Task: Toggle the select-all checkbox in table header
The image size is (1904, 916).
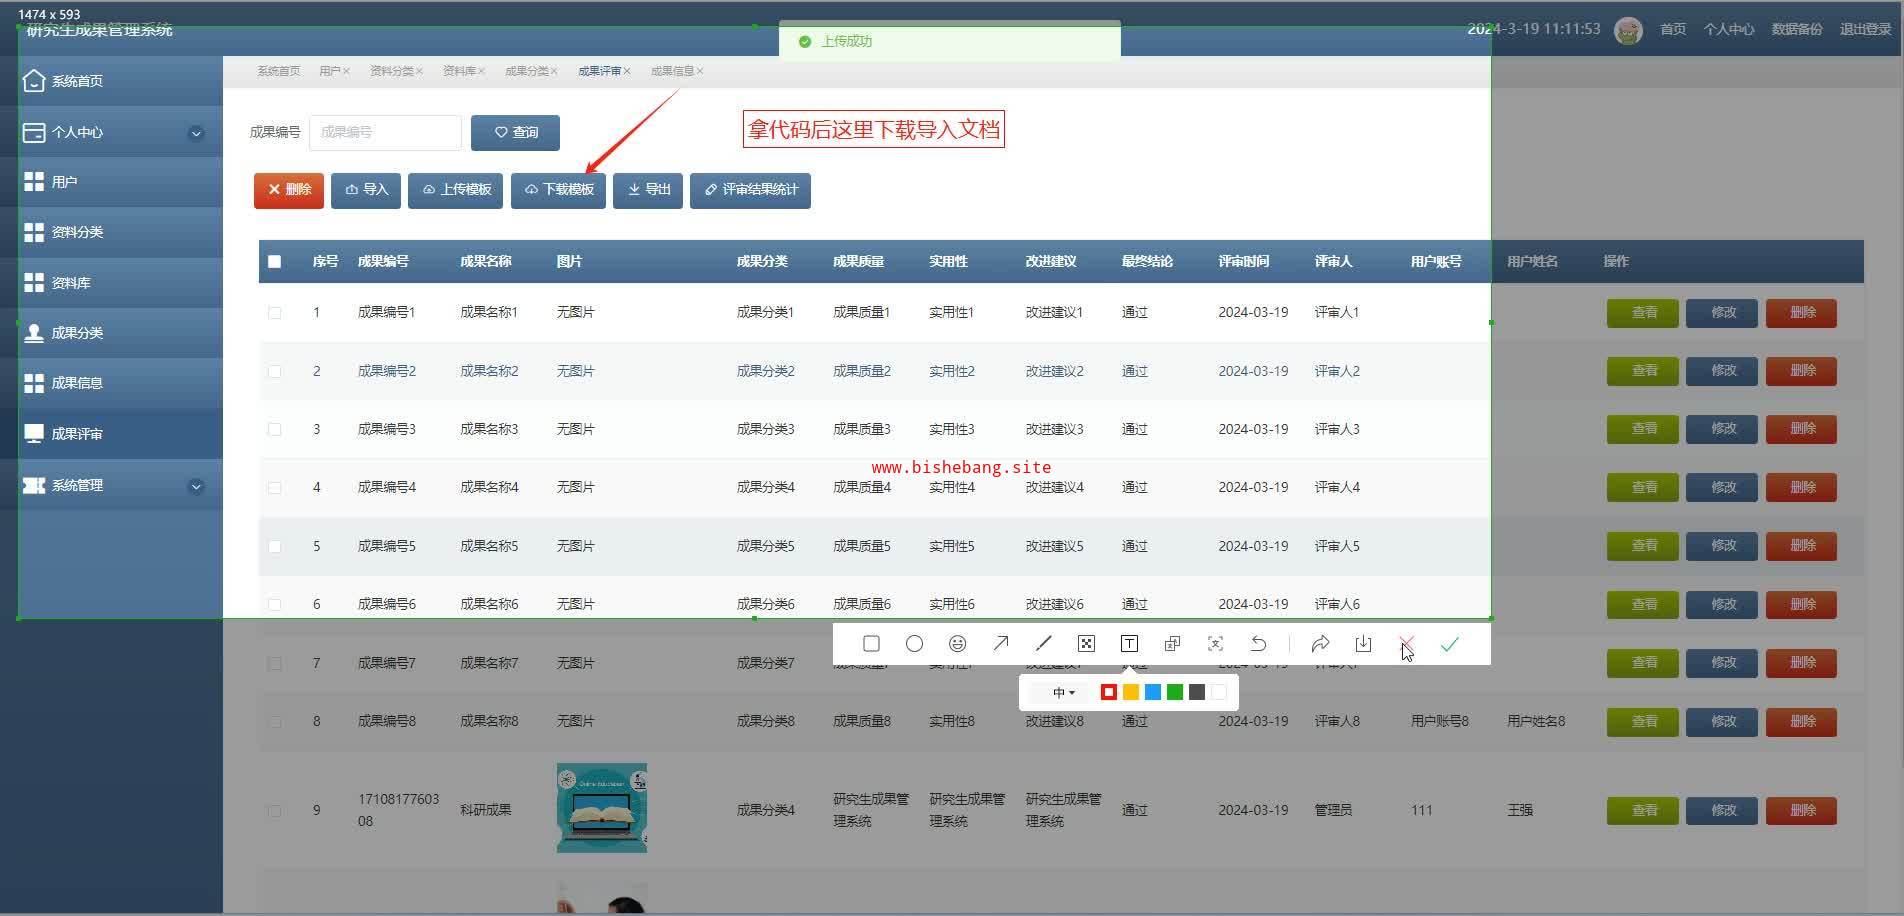Action: [275, 262]
